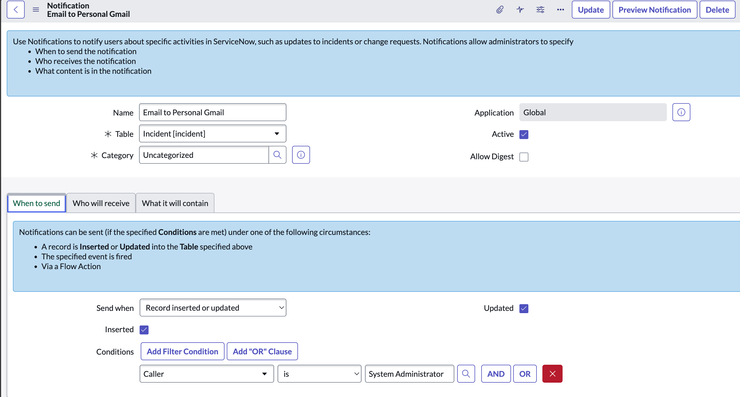Click into the Category input field
The image size is (740, 397).
(x=204, y=155)
